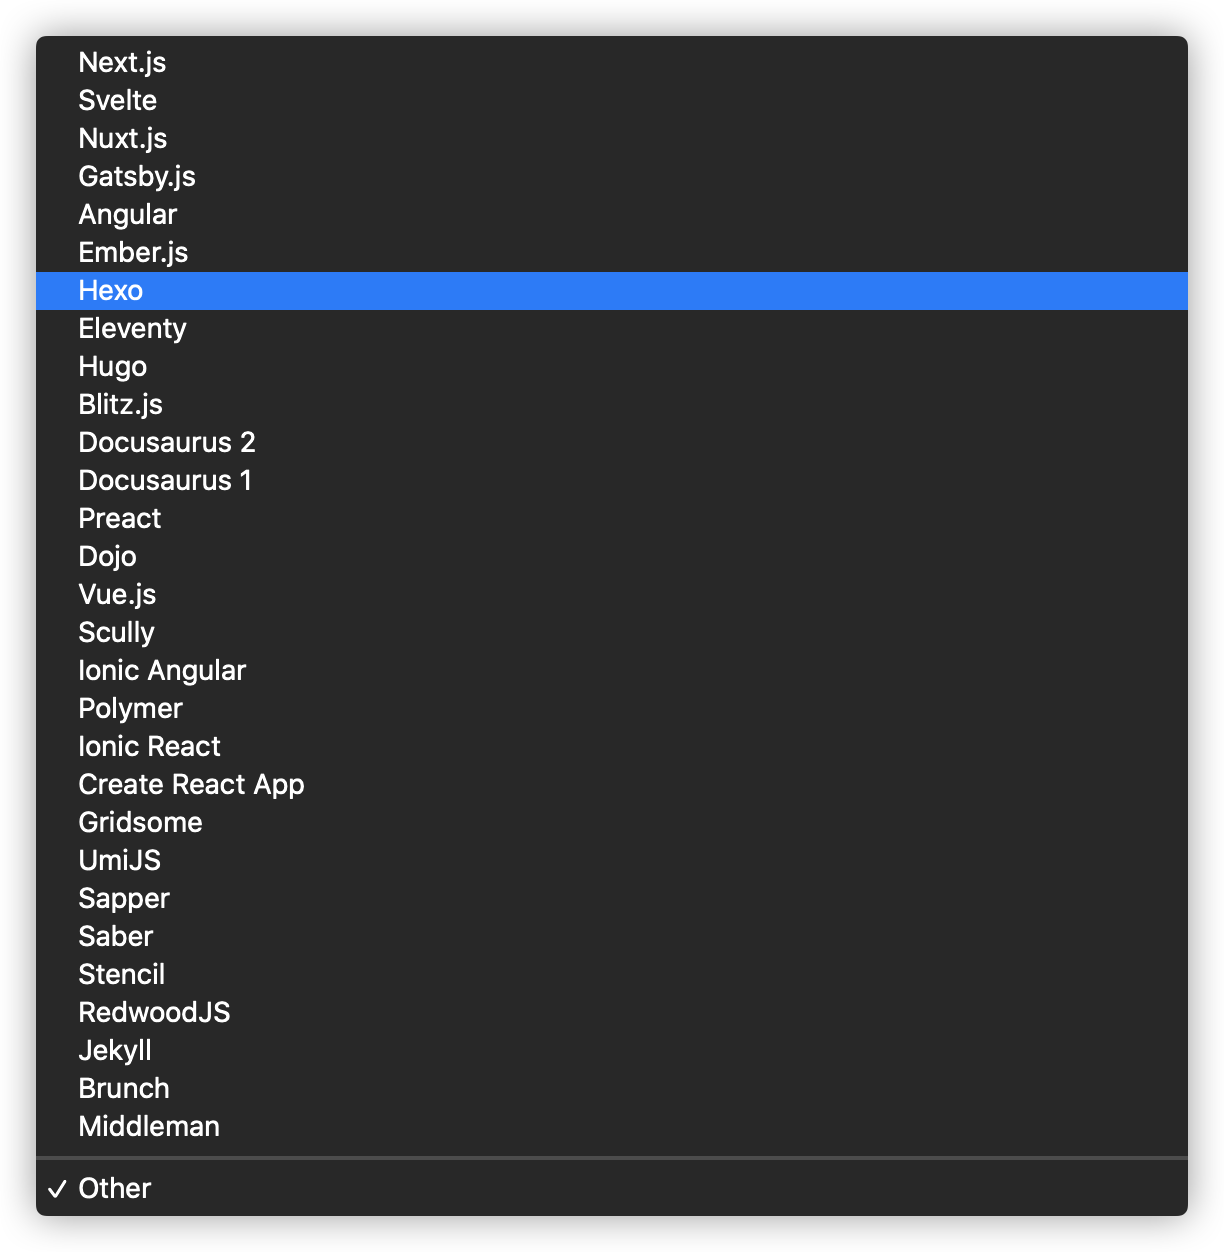Select Next.js from the framework list
This screenshot has width=1224, height=1252.
(x=122, y=63)
